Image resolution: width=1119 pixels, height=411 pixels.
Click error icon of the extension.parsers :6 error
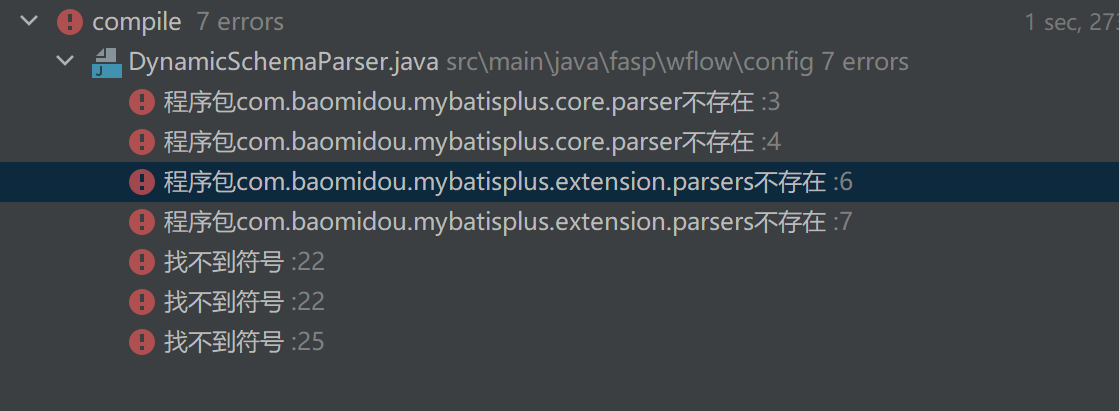pos(142,182)
